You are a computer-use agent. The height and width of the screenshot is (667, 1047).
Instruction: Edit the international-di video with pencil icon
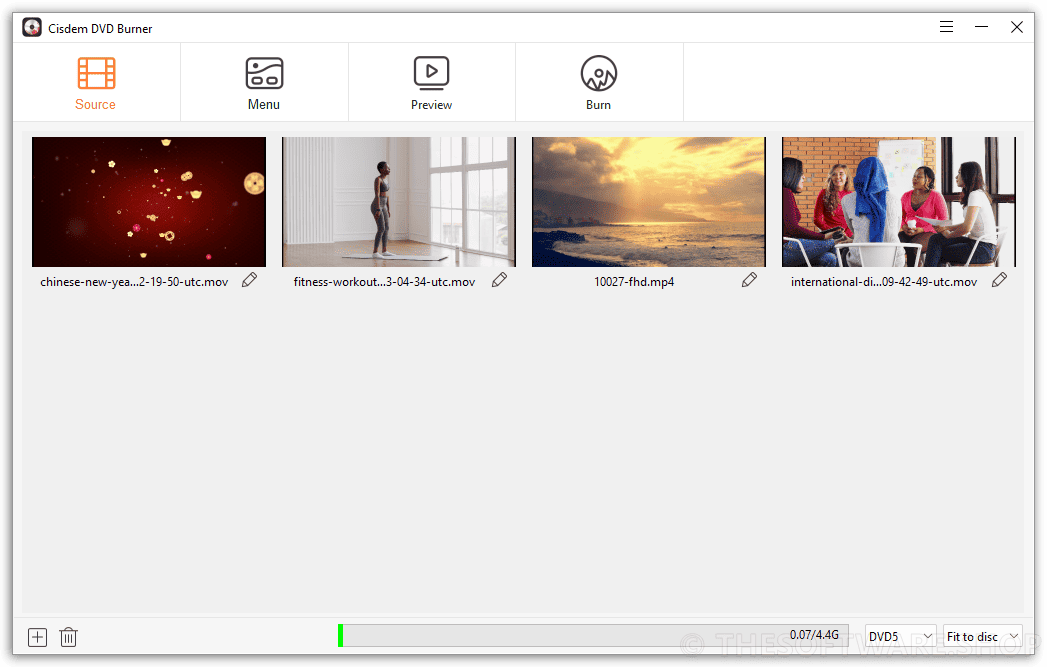[999, 280]
